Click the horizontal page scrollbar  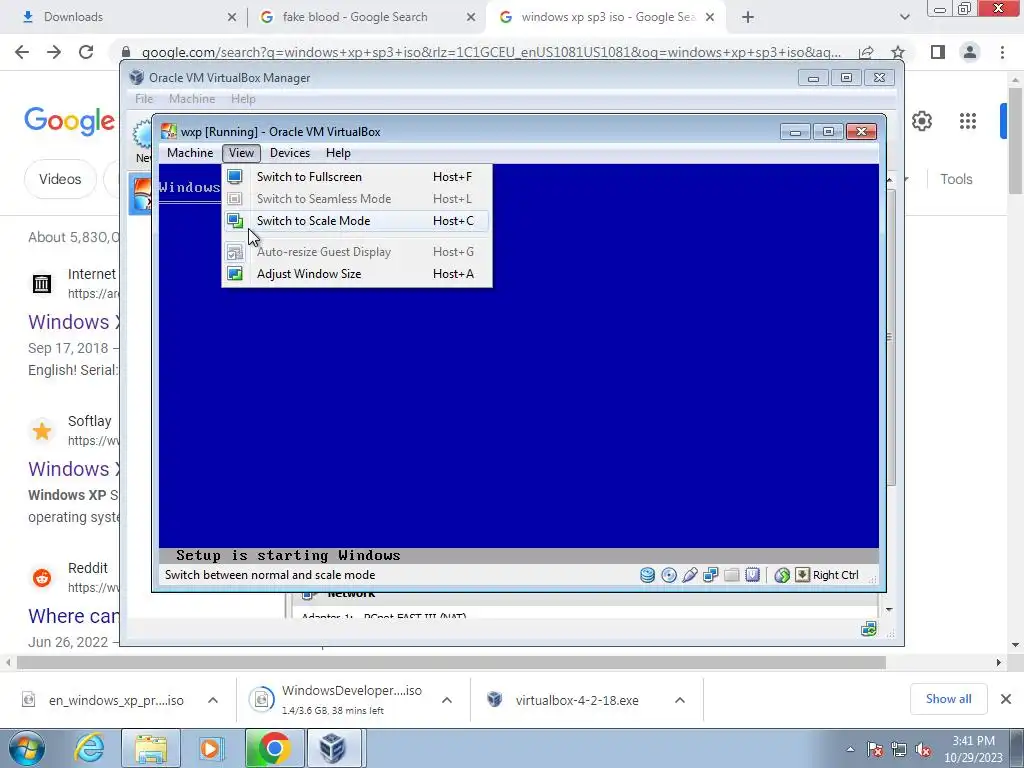(451, 662)
